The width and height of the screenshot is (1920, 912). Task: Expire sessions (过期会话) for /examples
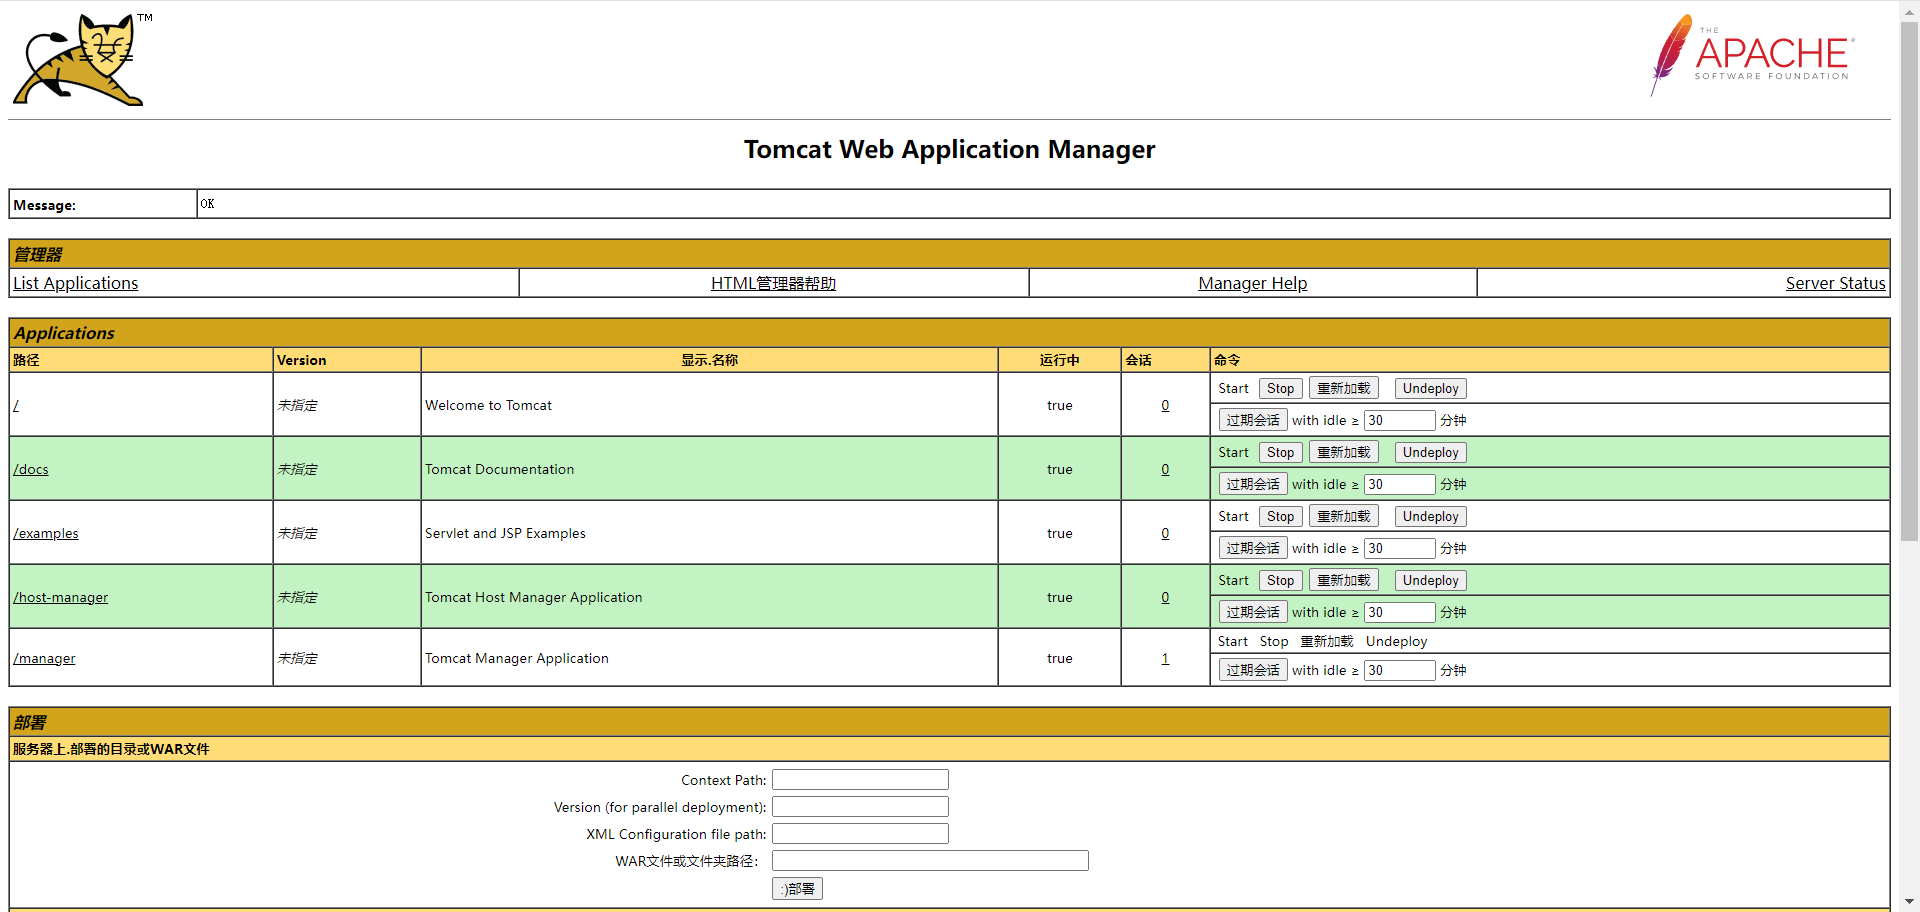tap(1253, 548)
